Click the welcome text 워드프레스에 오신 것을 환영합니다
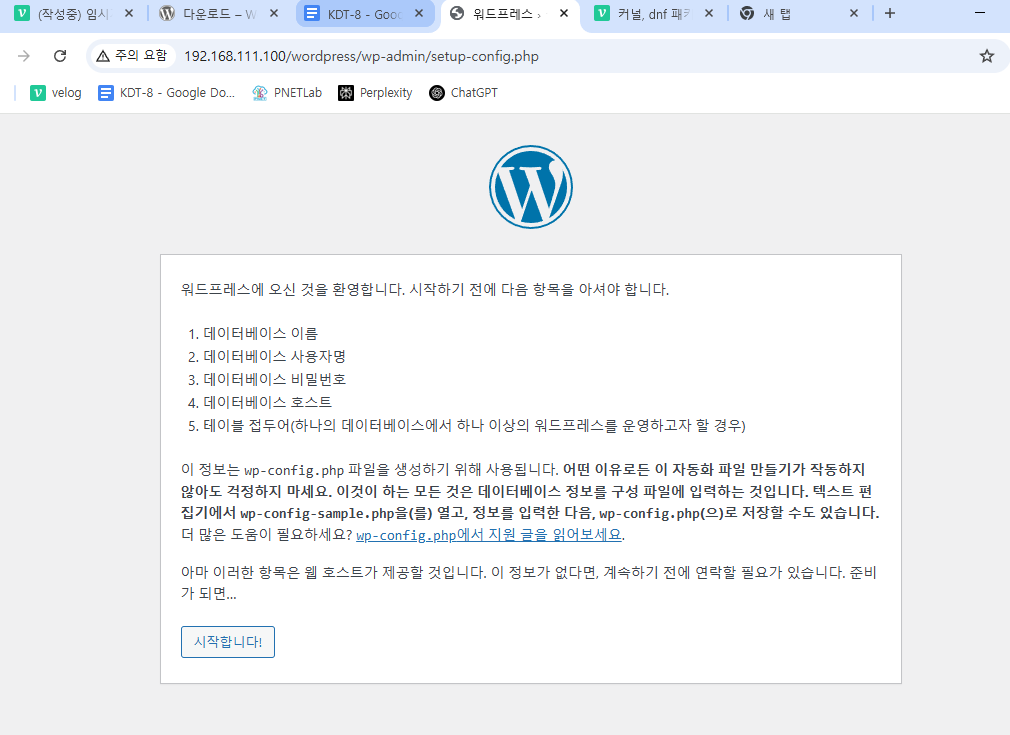 coord(293,289)
